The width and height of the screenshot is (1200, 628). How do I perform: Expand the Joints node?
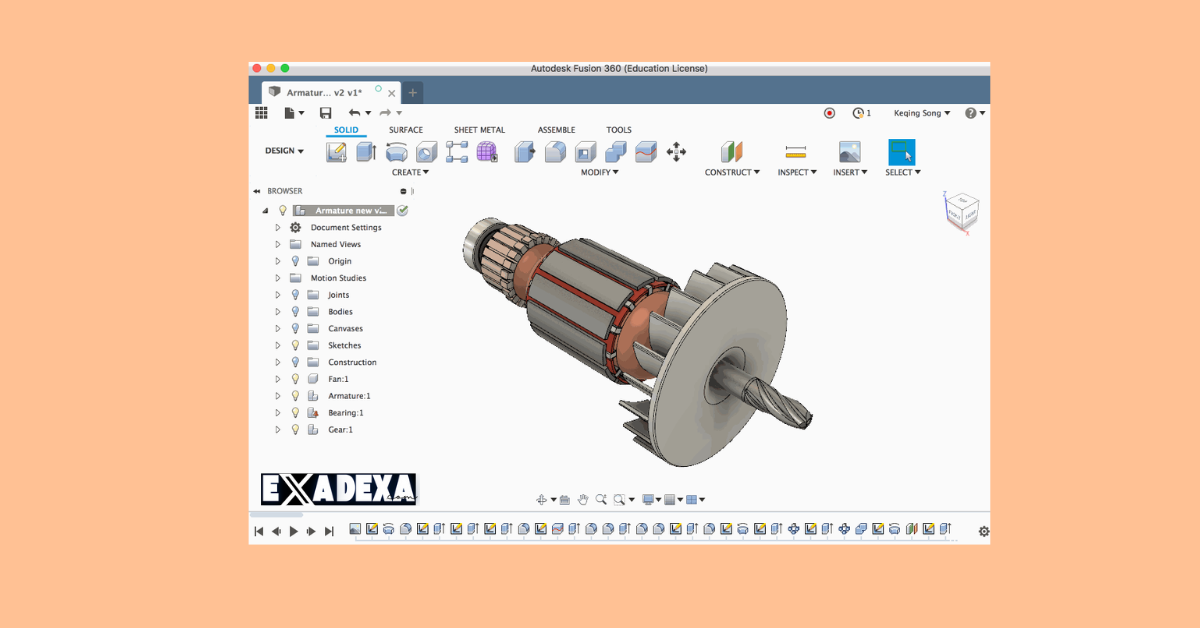[x=277, y=294]
